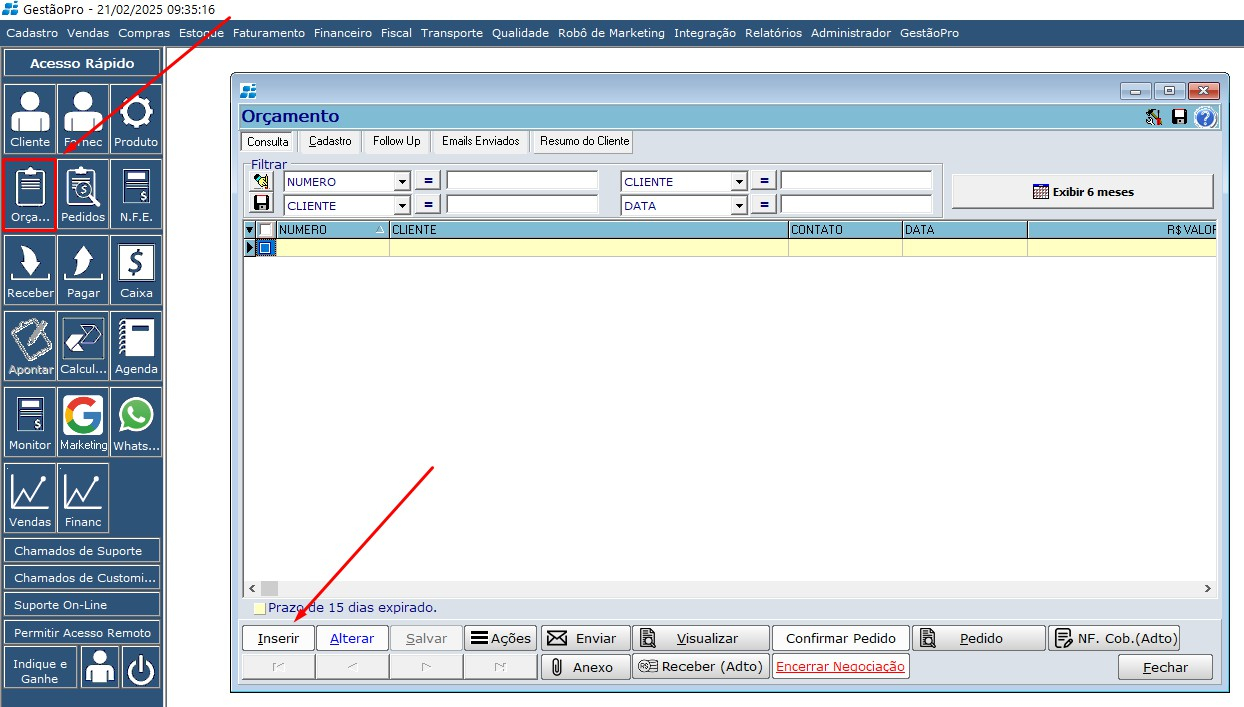Open the Relatórios menu

(773, 33)
